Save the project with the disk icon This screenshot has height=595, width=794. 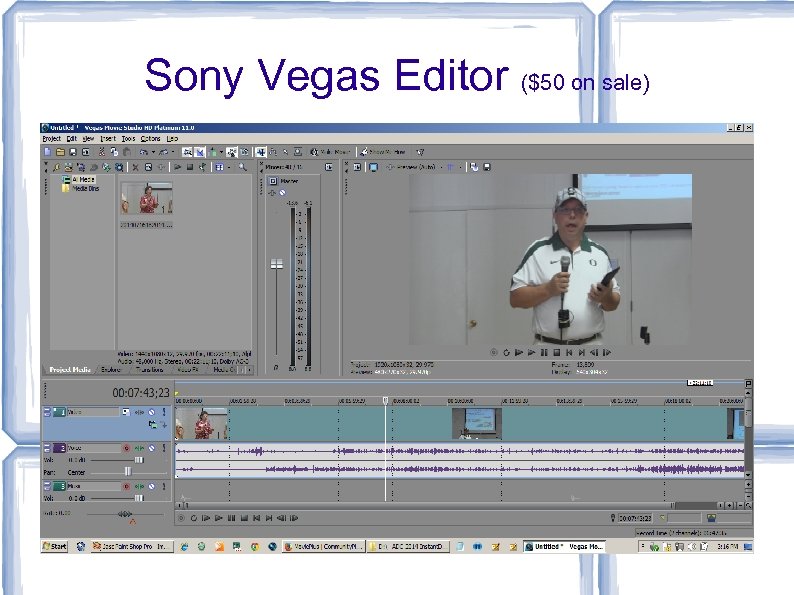[73, 152]
